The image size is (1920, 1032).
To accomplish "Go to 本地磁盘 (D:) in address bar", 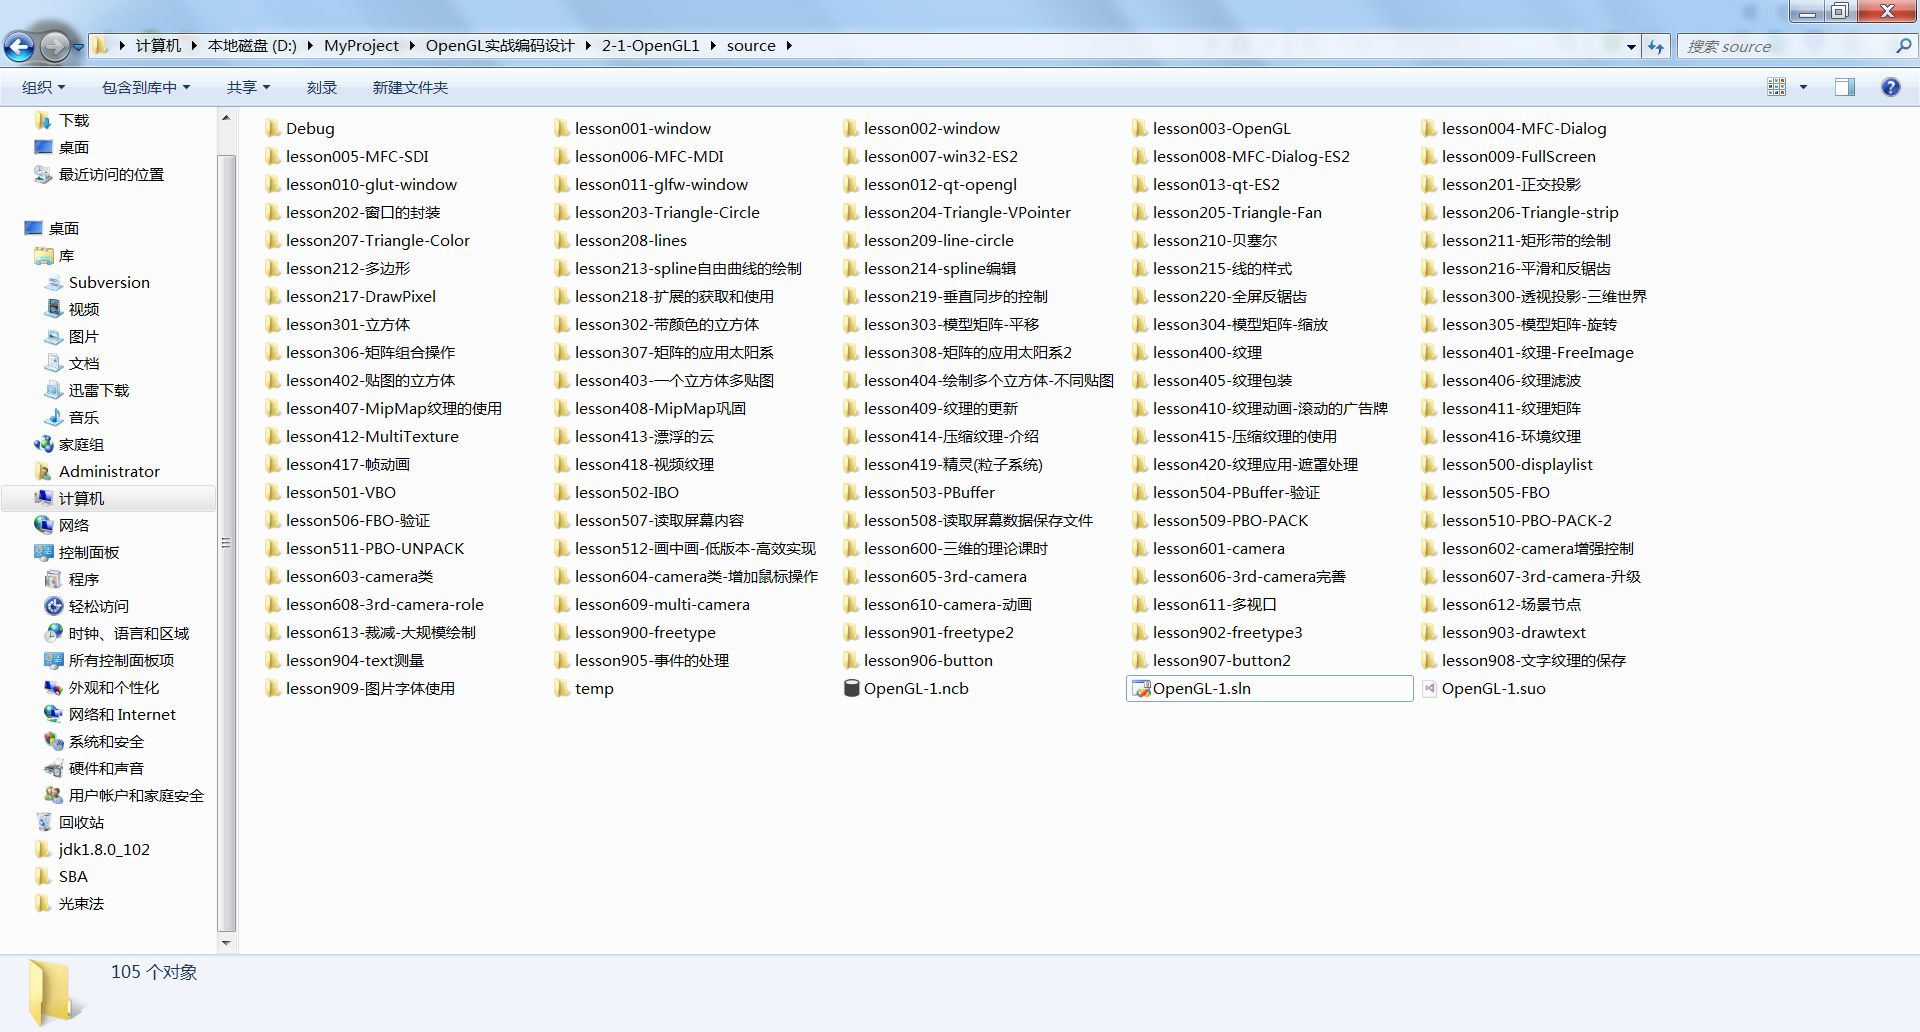I will (252, 46).
